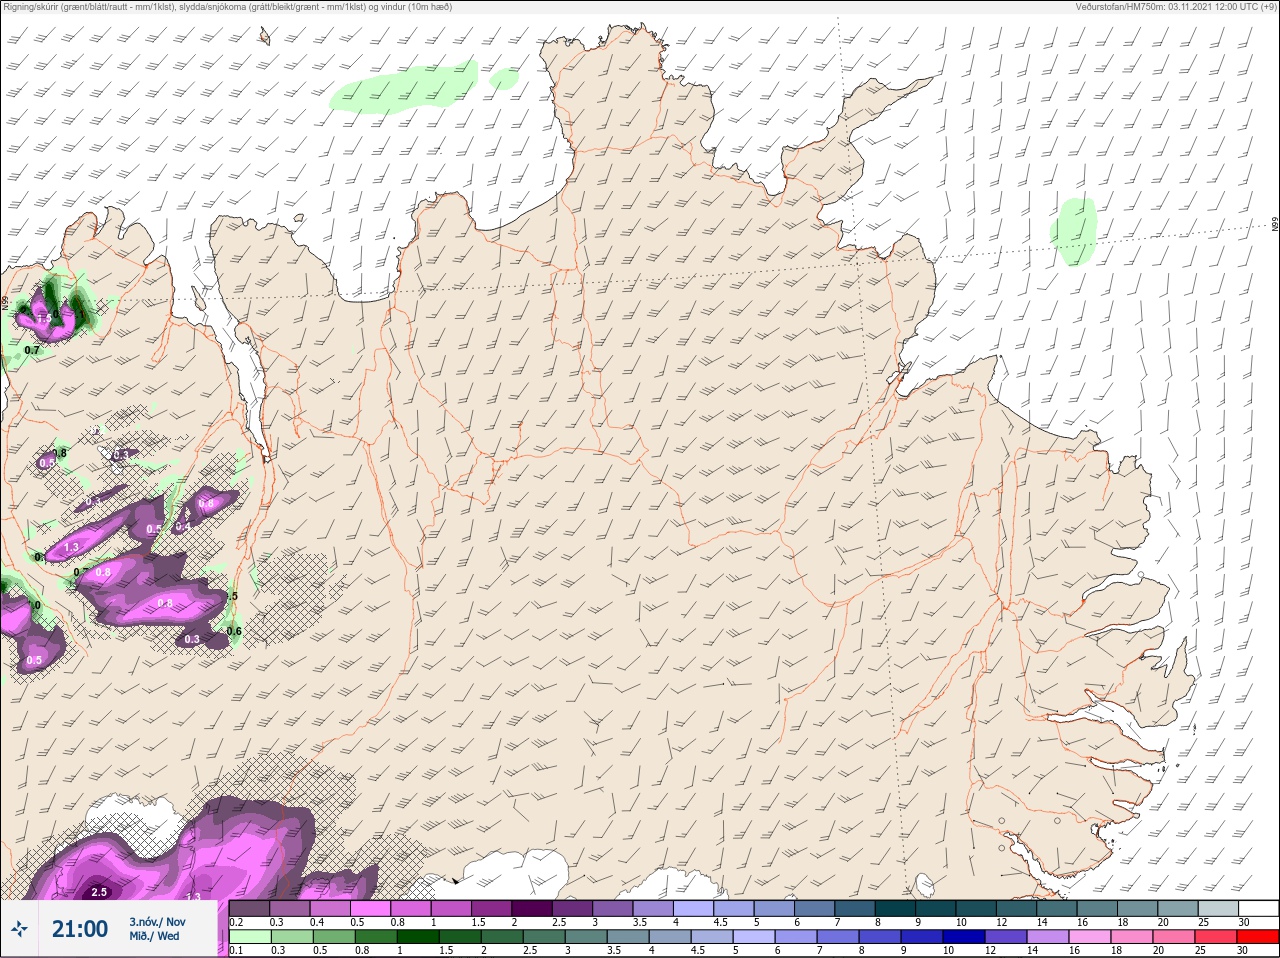This screenshot has width=1280, height=958.
Task: Click the black 0.7 value in the northwest
Action: click(32, 350)
